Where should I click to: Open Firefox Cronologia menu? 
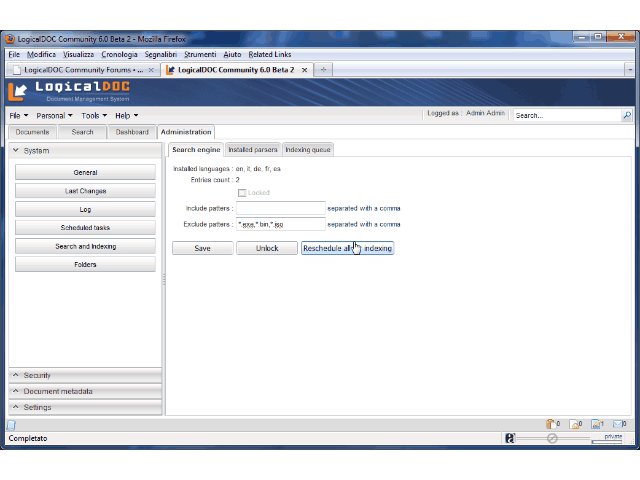coord(119,54)
